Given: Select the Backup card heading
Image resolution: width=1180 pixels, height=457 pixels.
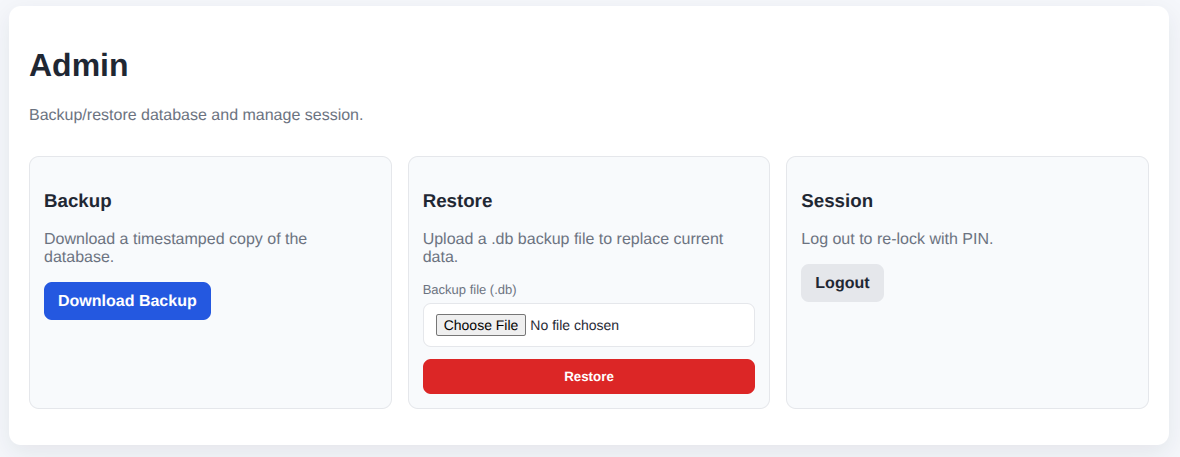Looking at the screenshot, I should click(x=78, y=201).
